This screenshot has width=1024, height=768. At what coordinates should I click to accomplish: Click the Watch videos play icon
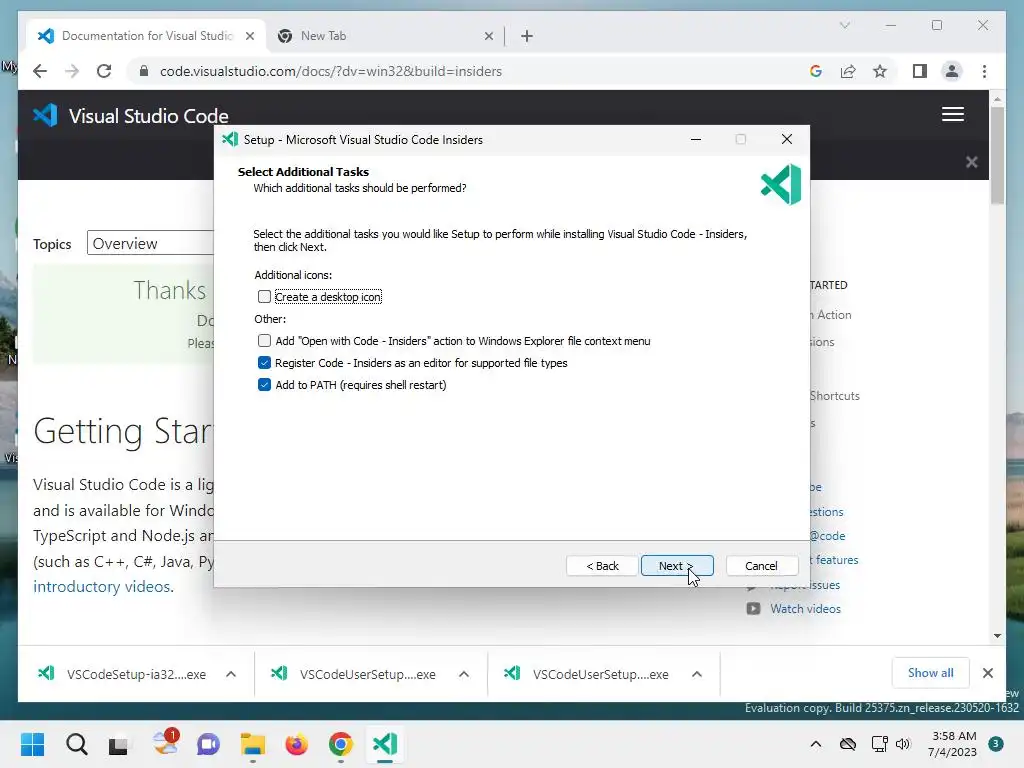pyautogui.click(x=753, y=609)
